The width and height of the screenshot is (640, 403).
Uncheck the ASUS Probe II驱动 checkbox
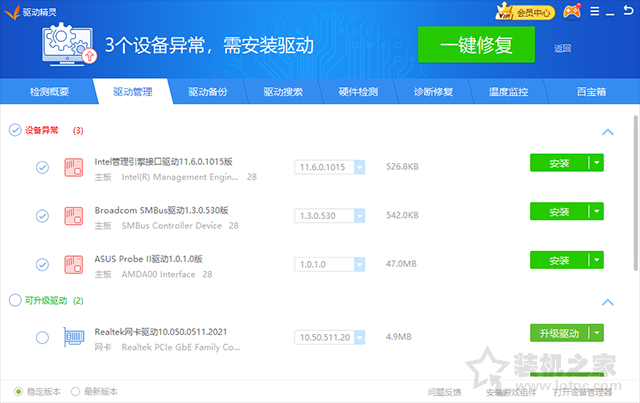coord(42,265)
